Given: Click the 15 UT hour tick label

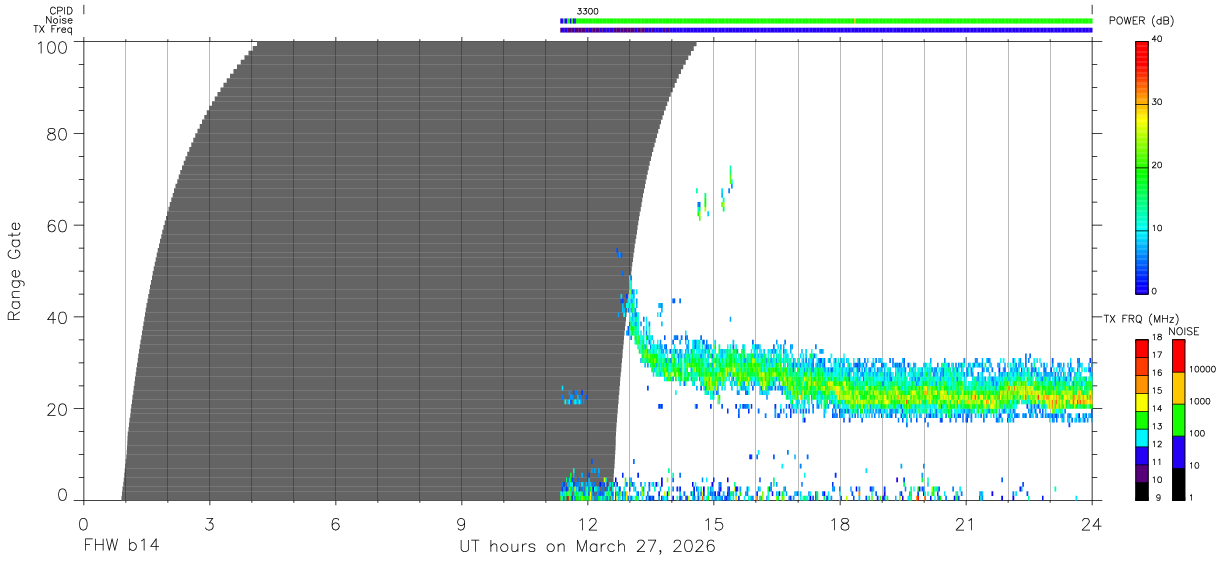Looking at the screenshot, I should (x=713, y=524).
